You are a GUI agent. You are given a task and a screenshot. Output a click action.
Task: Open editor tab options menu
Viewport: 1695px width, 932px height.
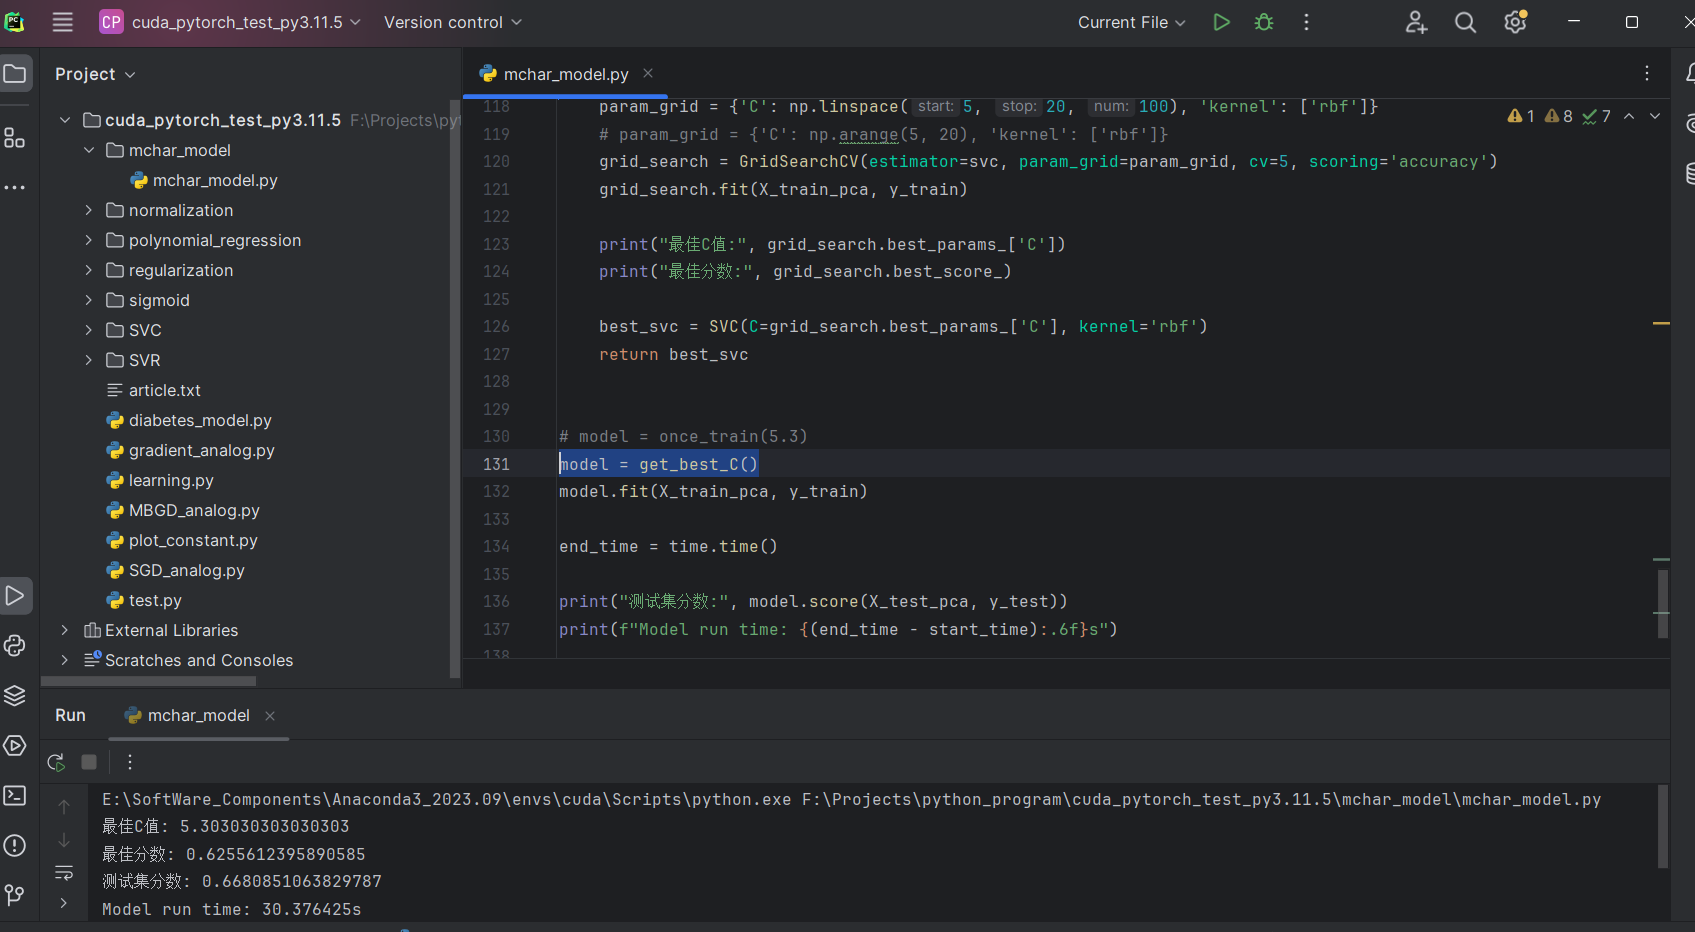coord(1647,73)
